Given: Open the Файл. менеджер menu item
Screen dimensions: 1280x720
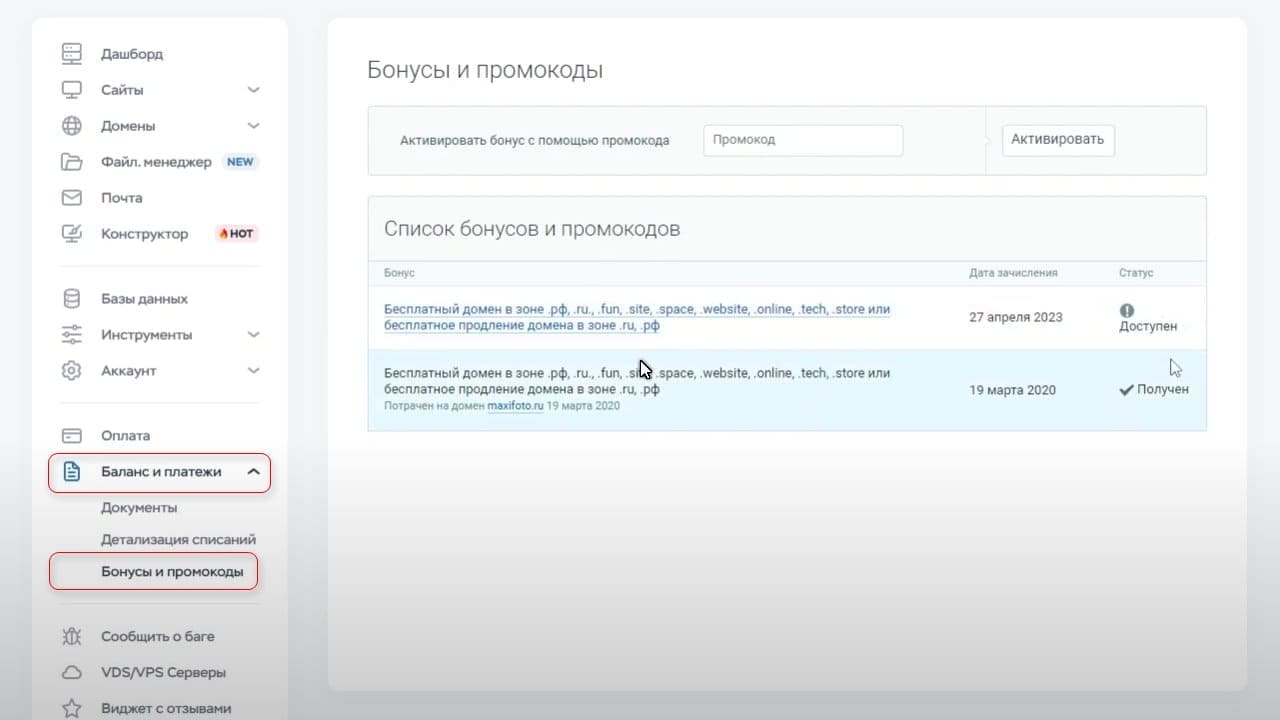Looking at the screenshot, I should [156, 162].
